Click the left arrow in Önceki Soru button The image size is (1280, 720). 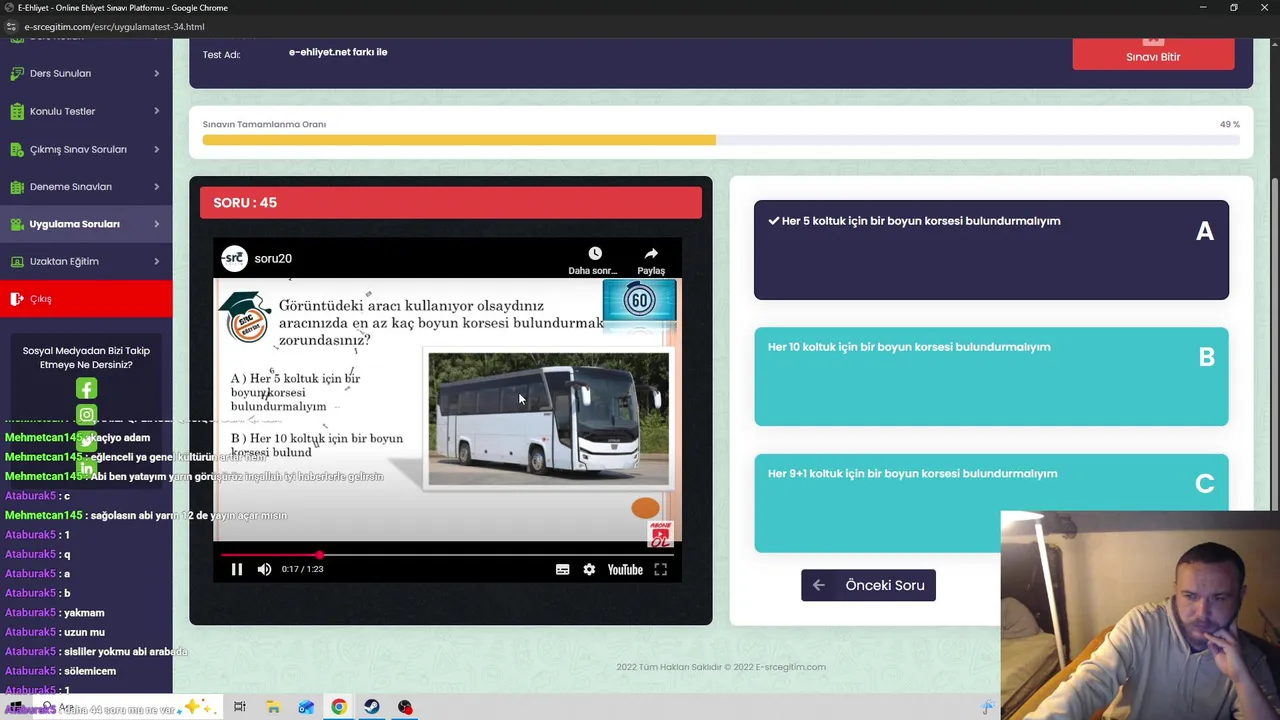[819, 585]
